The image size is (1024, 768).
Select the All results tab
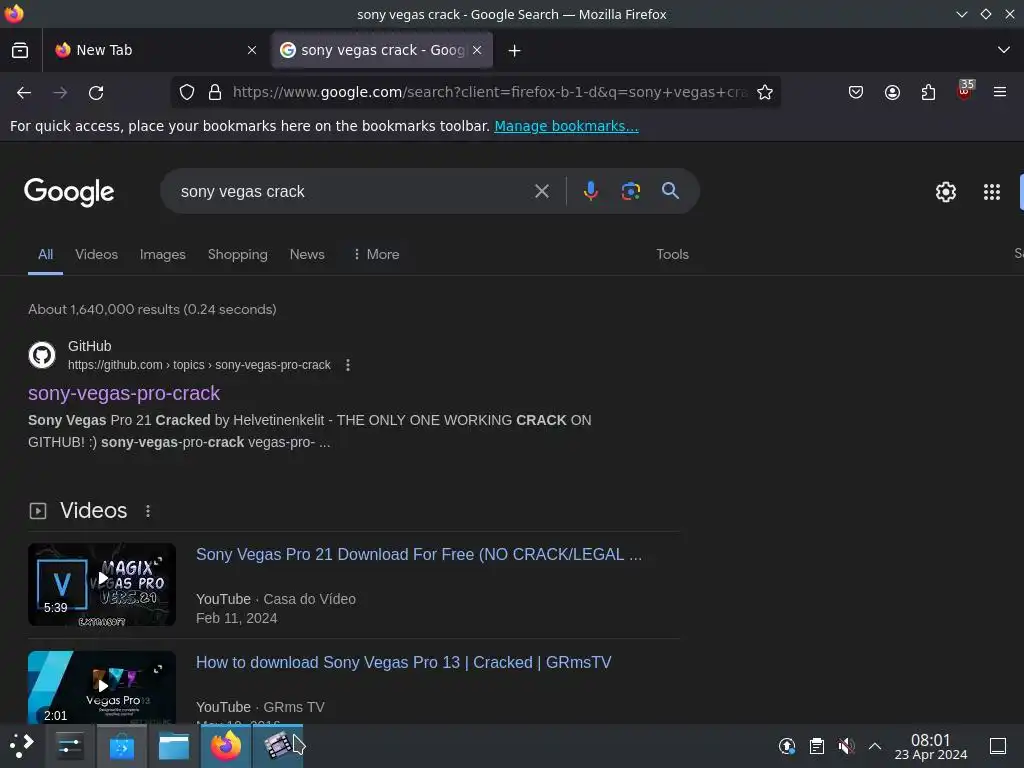pyautogui.click(x=45, y=255)
